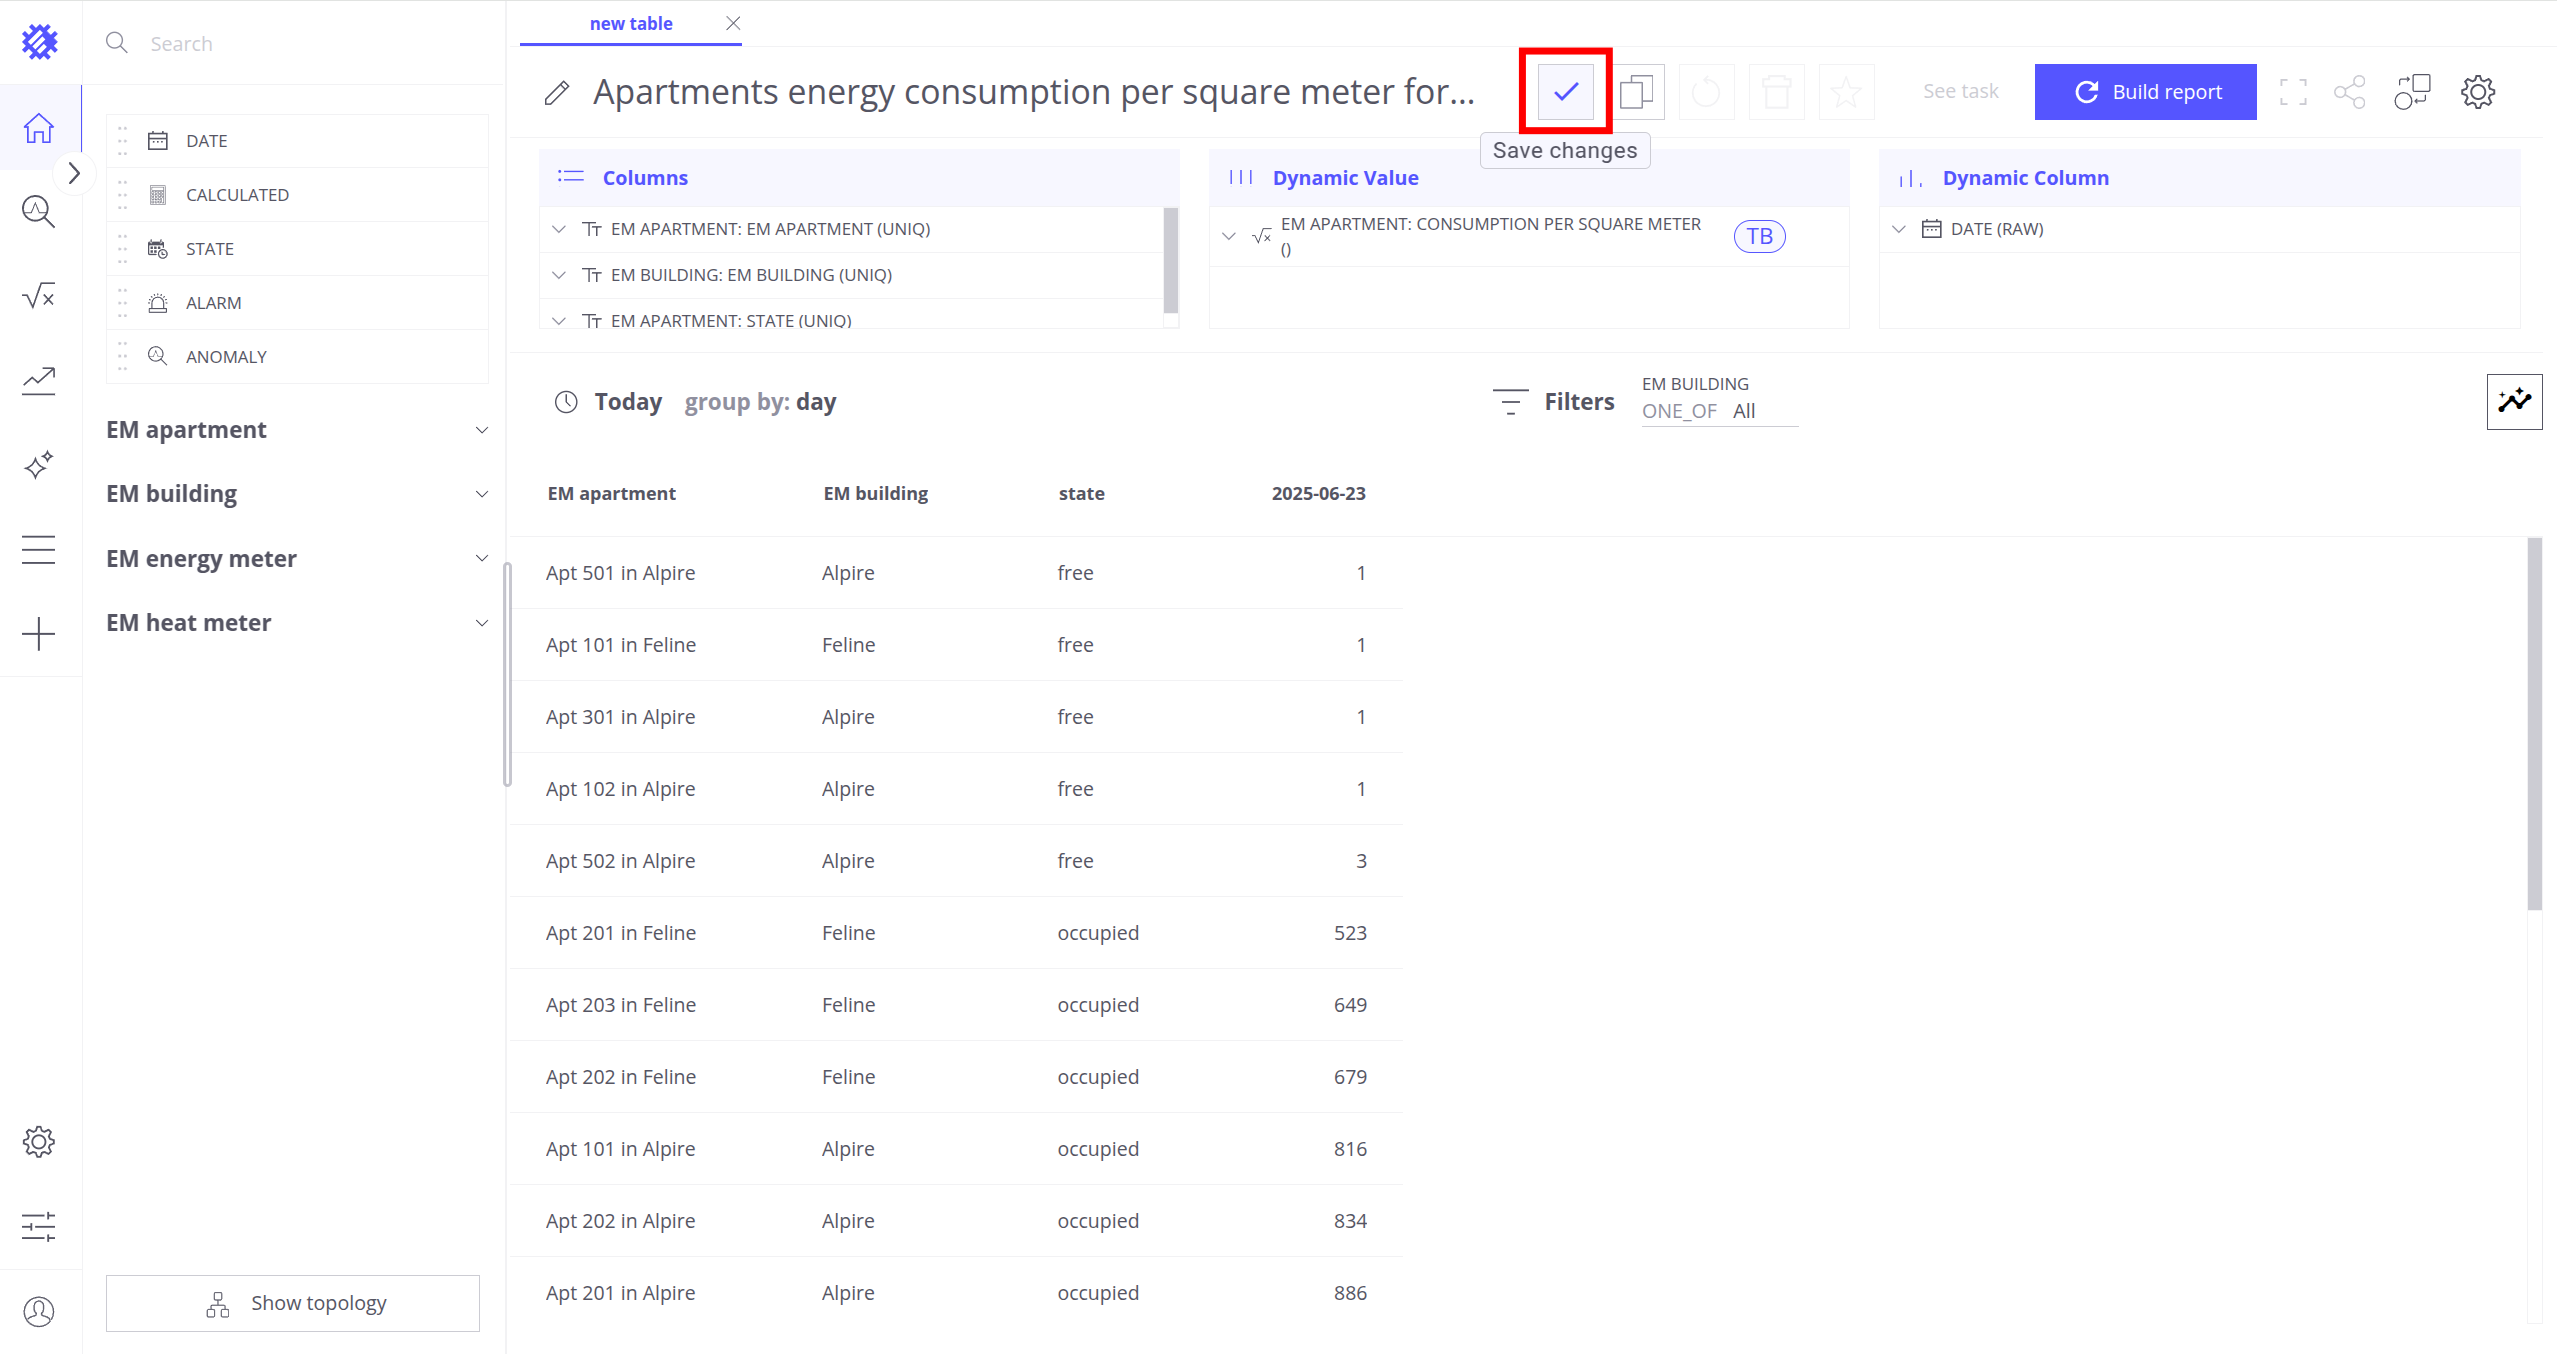
Task: Expand the DATE (RAW) dynamic column chevron
Action: 1899,229
